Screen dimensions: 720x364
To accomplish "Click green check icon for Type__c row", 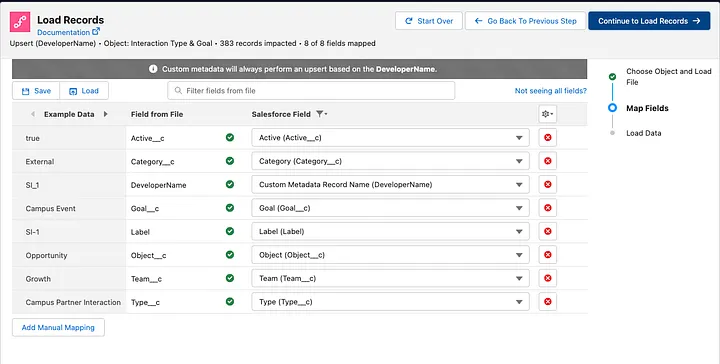I will (230, 301).
